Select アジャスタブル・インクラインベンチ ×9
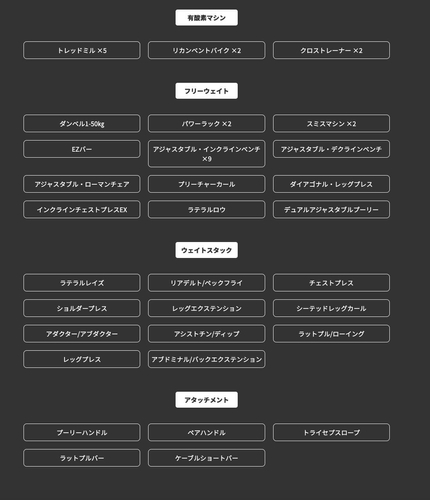The height and width of the screenshot is (500, 430). coord(206,154)
